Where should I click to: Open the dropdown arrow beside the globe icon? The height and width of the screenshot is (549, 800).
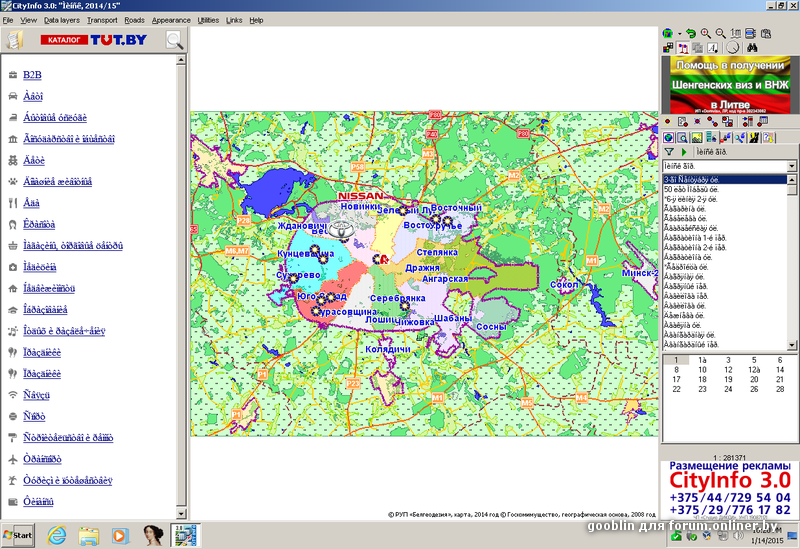coord(679,33)
